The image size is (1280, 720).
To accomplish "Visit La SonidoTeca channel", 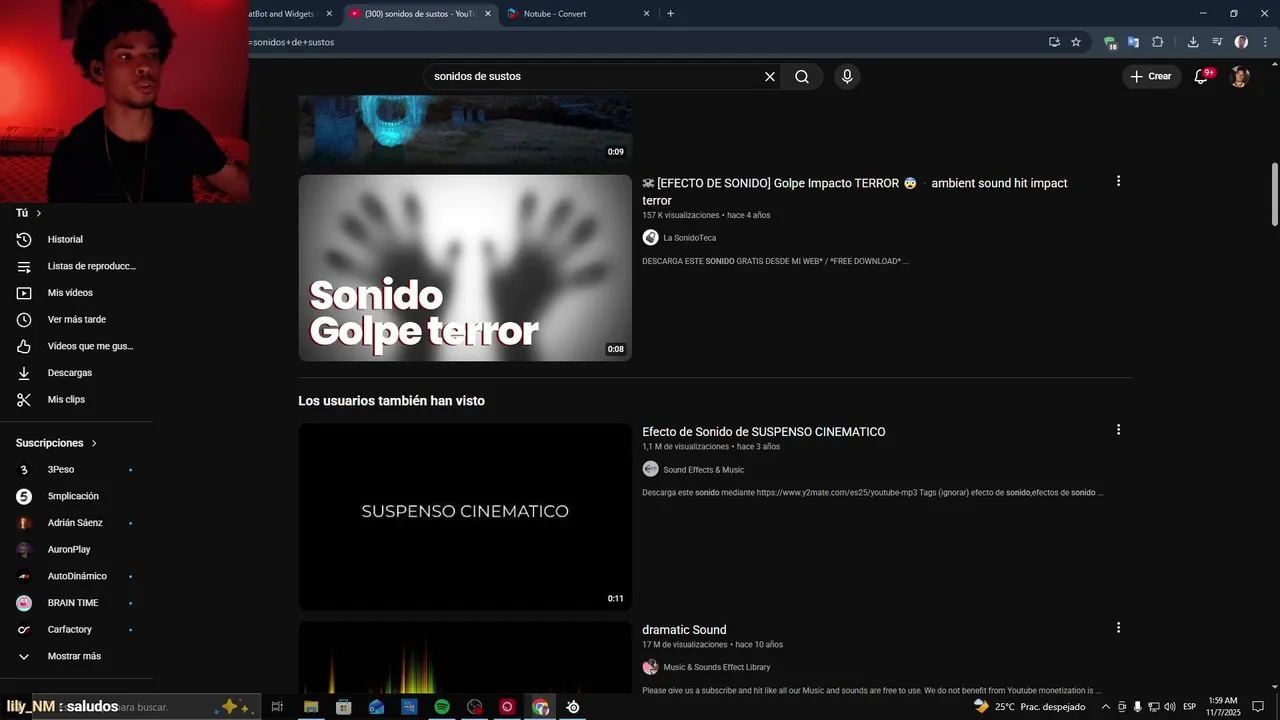I will (x=690, y=238).
